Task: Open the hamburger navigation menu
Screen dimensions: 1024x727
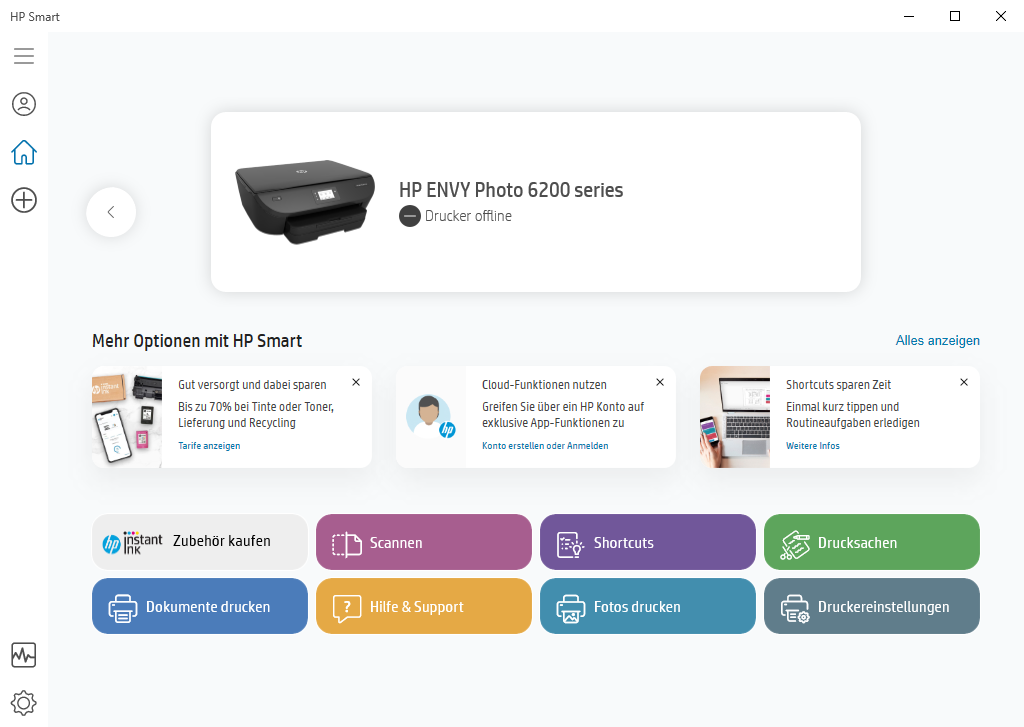Action: coord(24,56)
